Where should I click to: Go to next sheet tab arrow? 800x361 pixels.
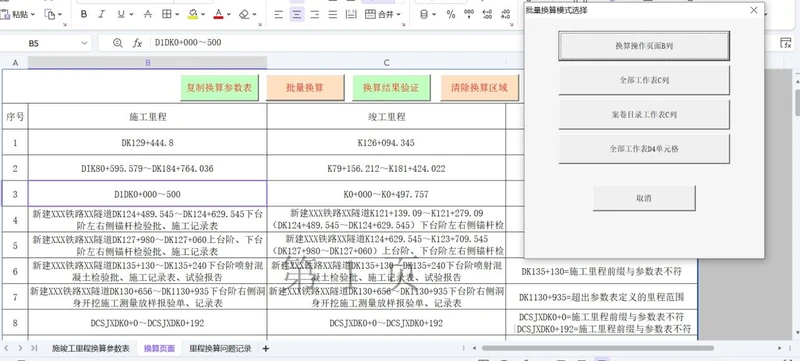coord(20,348)
